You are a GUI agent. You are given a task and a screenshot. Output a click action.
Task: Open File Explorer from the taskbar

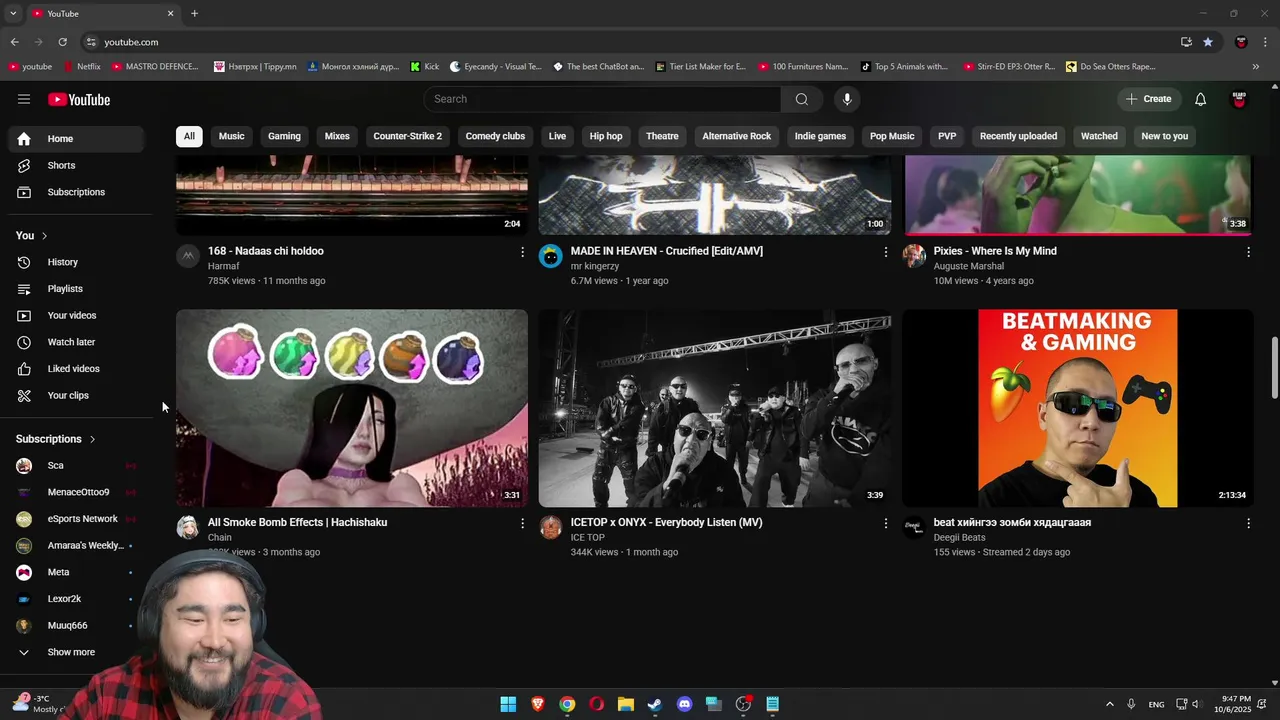pyautogui.click(x=626, y=704)
